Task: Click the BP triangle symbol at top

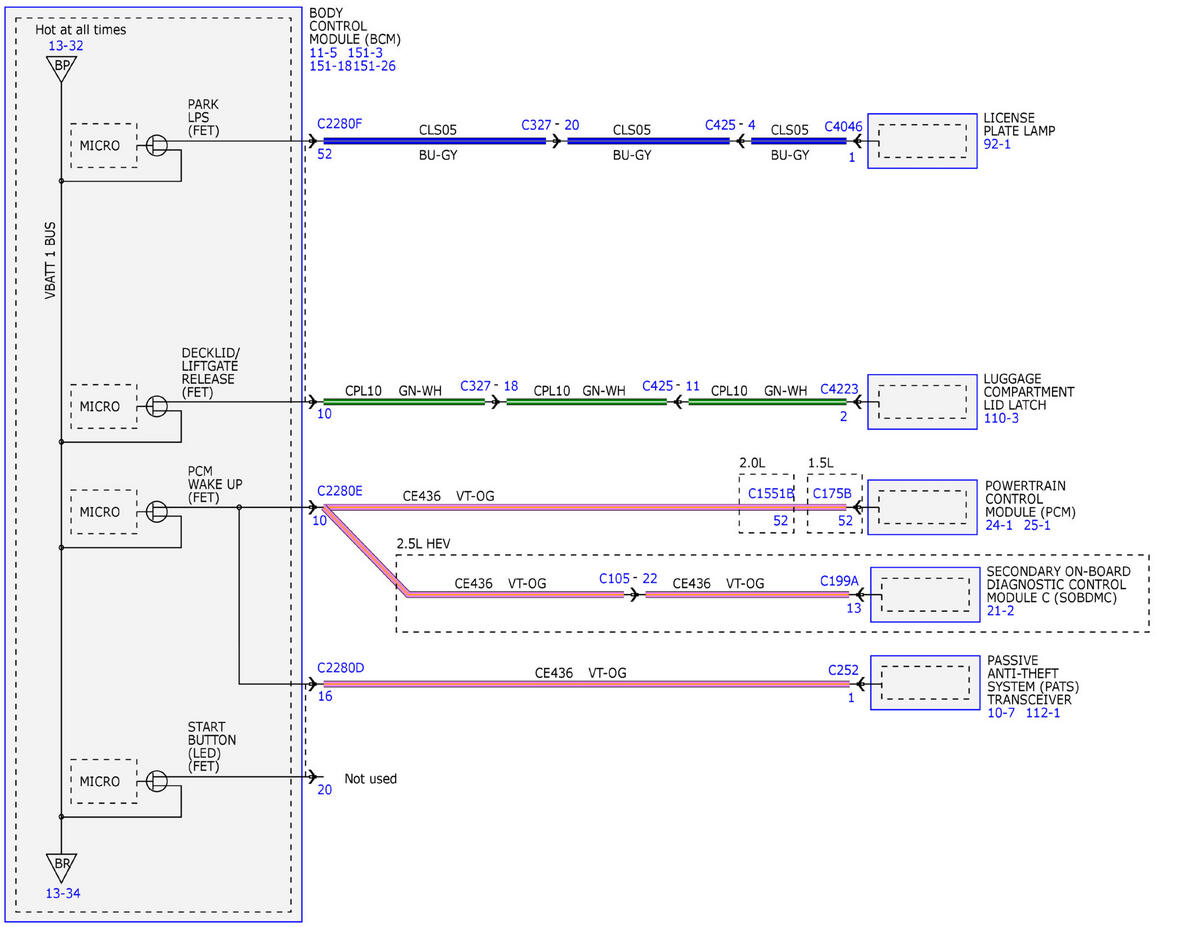Action: (61, 68)
